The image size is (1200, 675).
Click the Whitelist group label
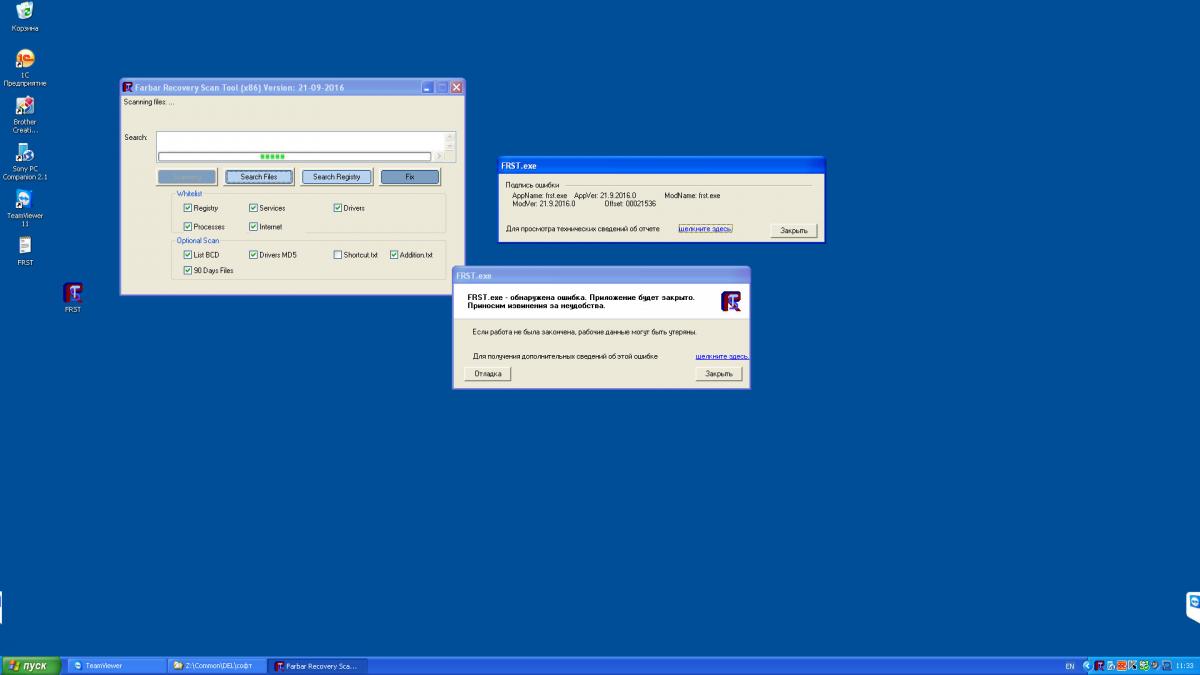coord(190,193)
